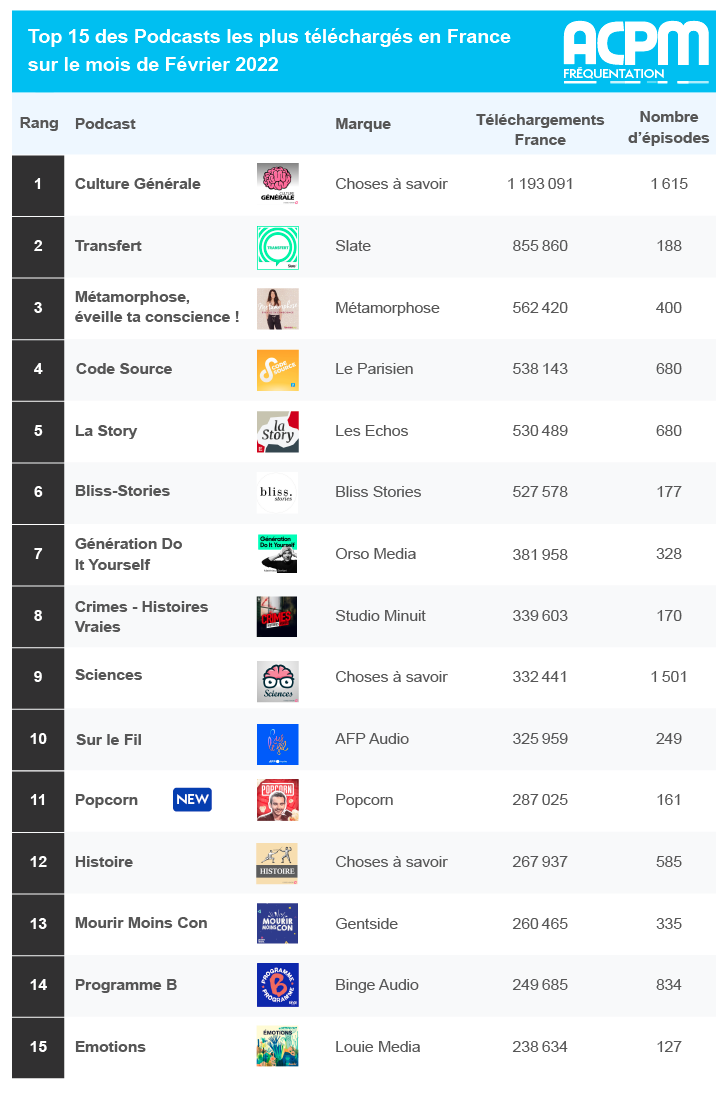Select the Code Source podcast artwork
Viewport: 727px width, 1093px height.
(x=277, y=369)
